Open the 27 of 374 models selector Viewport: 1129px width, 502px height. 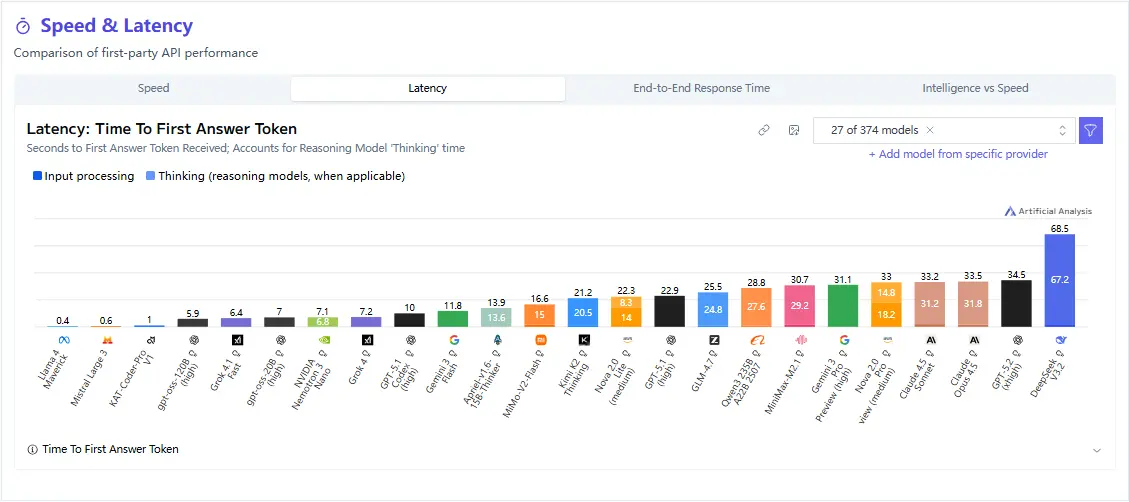point(944,130)
